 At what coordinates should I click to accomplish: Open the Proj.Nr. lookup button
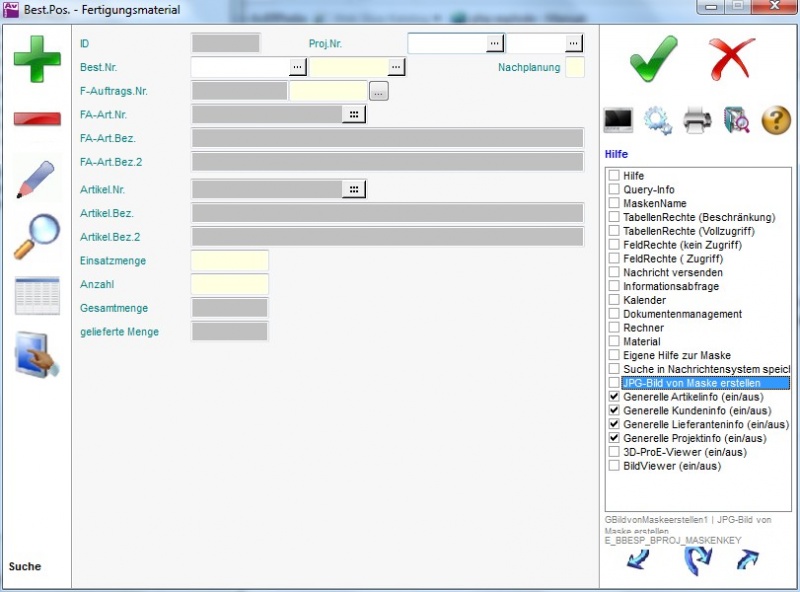pyautogui.click(x=494, y=43)
